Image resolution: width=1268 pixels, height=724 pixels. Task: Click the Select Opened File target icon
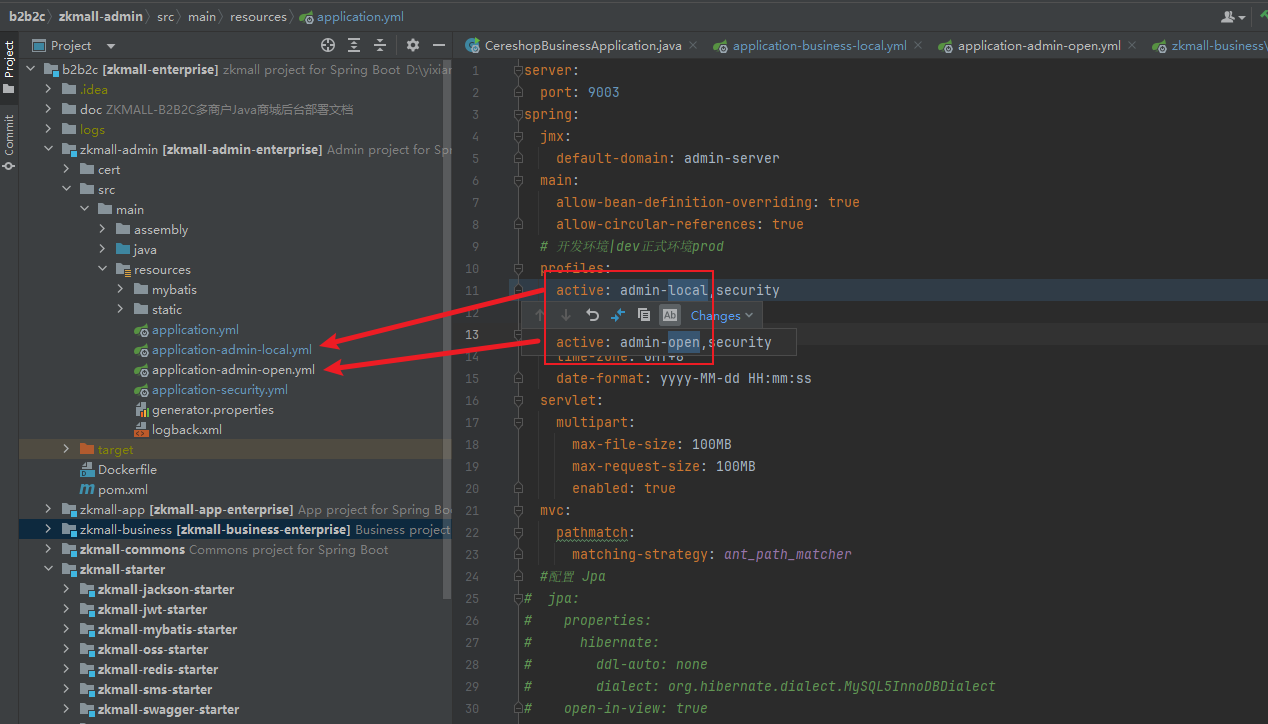(328, 45)
